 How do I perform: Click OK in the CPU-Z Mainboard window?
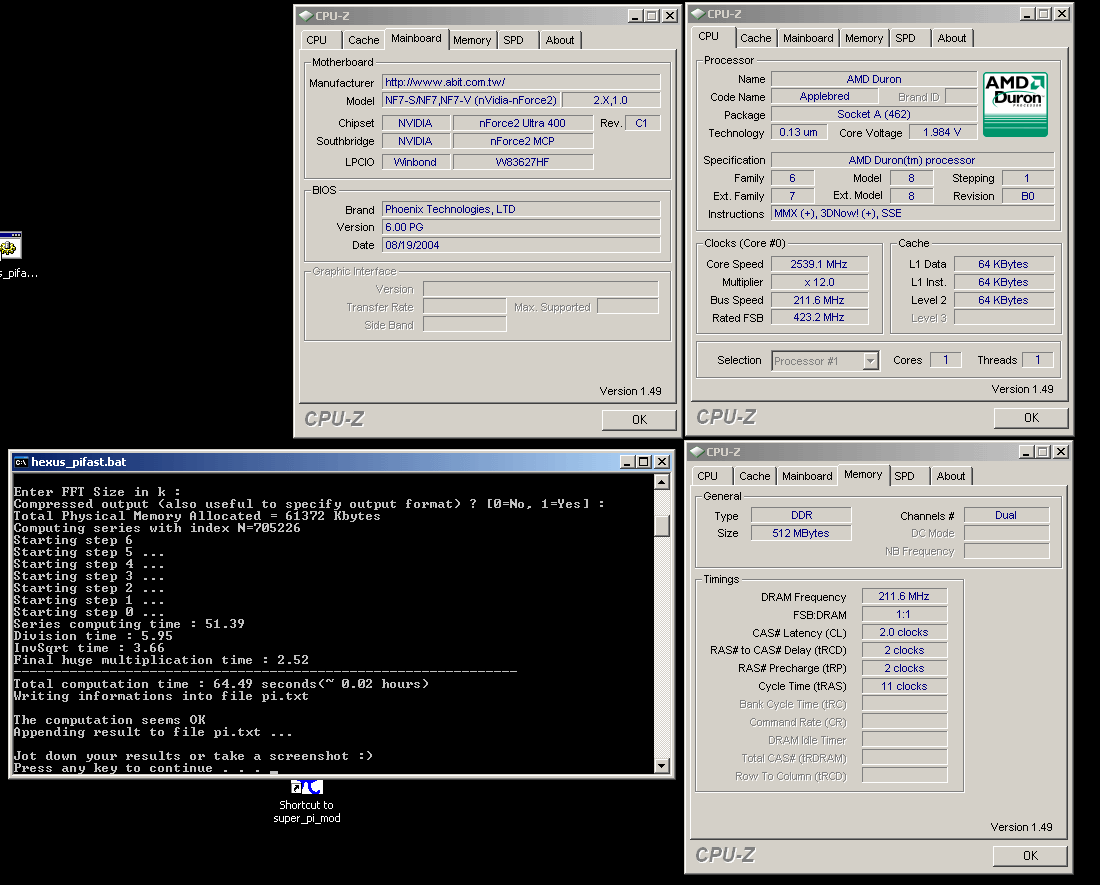639,419
